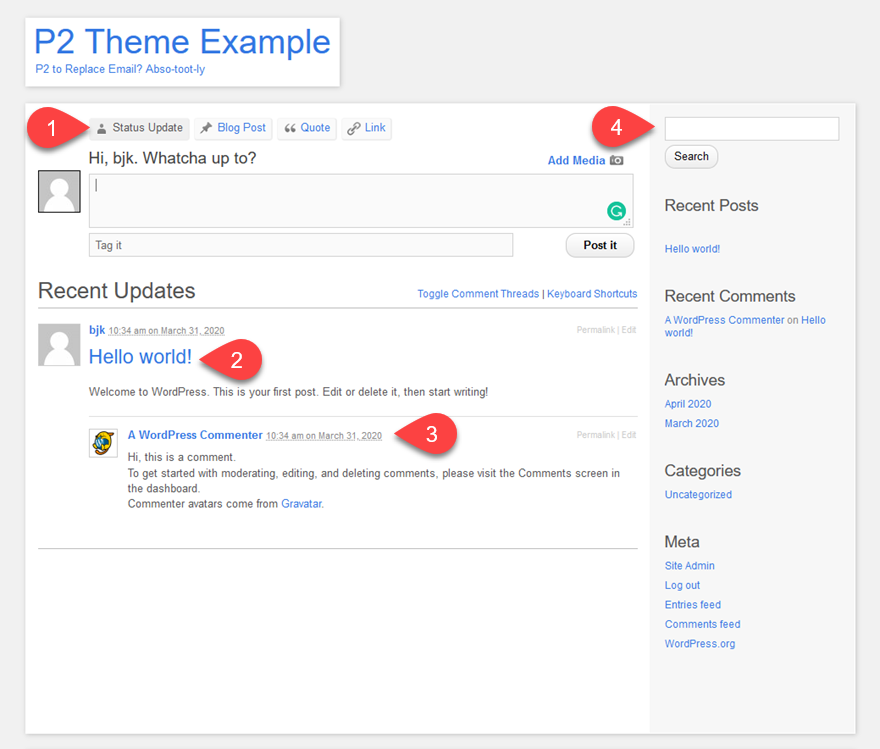The height and width of the screenshot is (749, 880).
Task: Click the WordPress Commenter avatar icon
Action: point(103,443)
